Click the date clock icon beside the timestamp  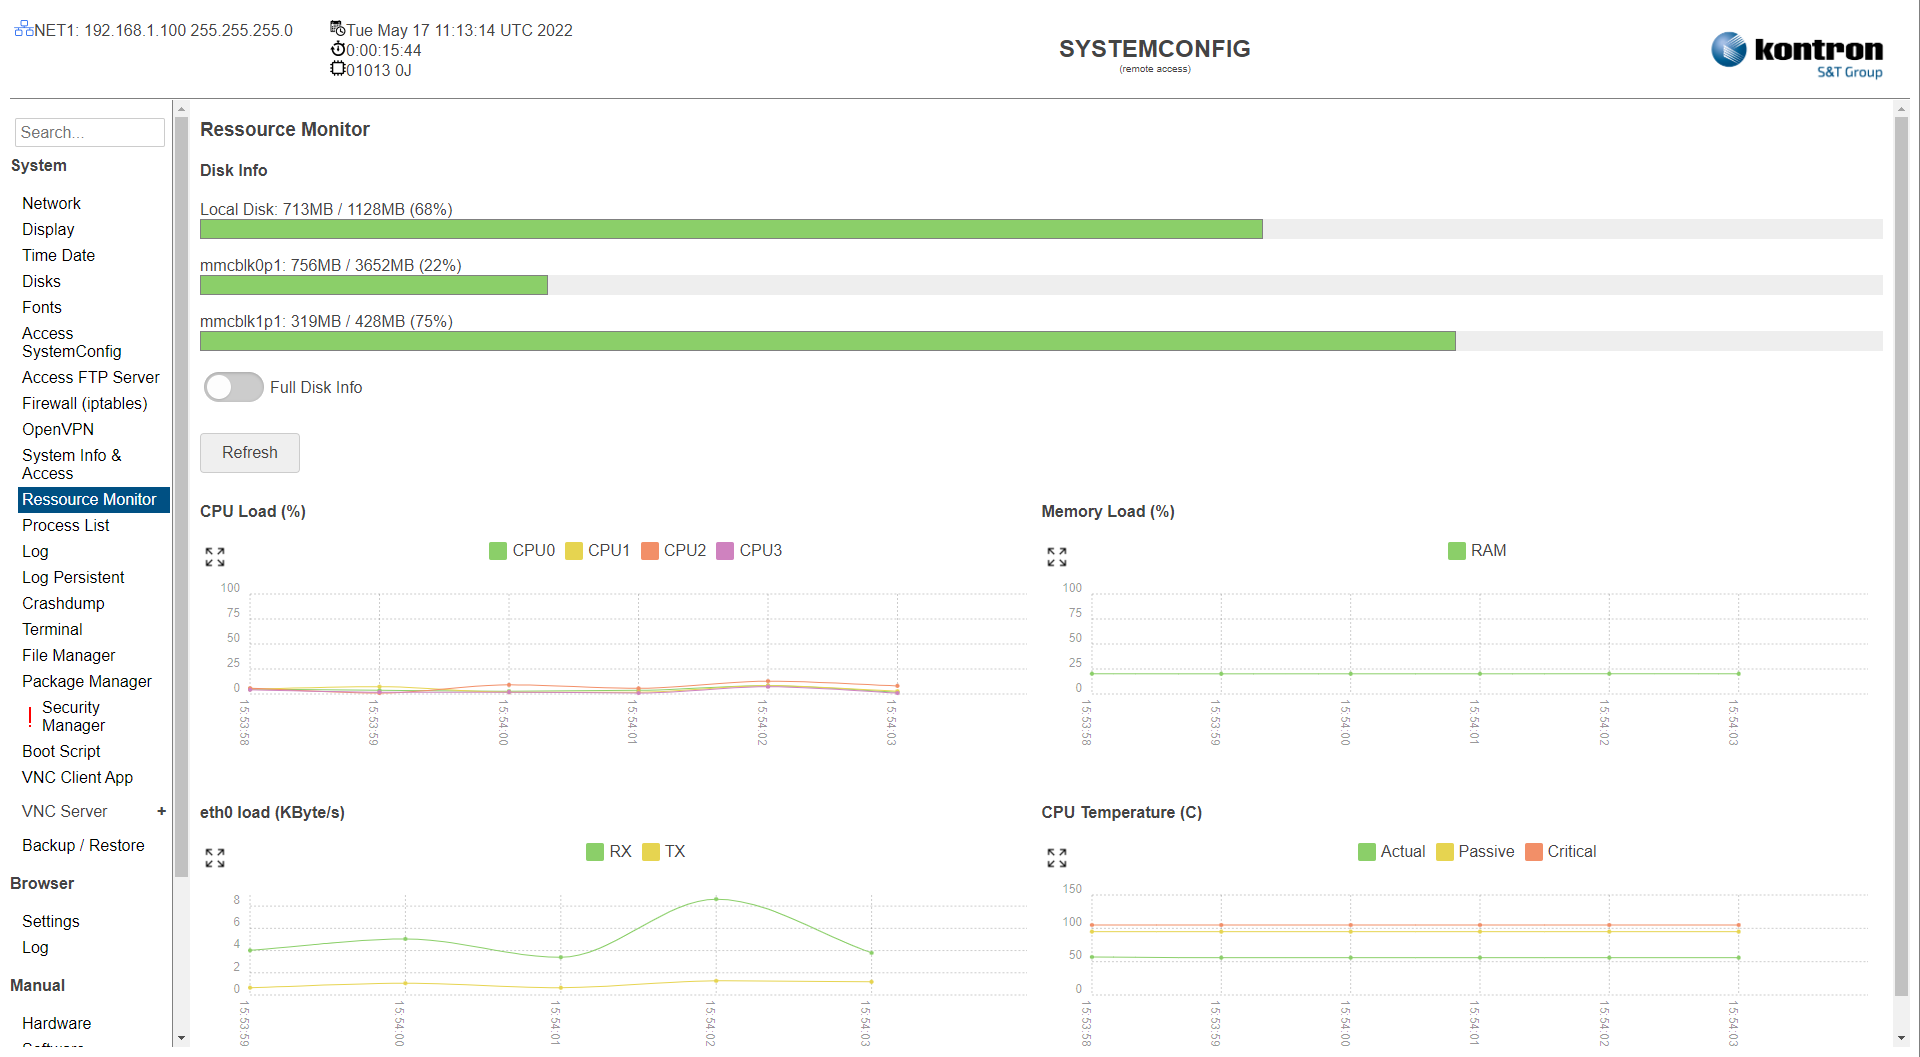pyautogui.click(x=336, y=29)
